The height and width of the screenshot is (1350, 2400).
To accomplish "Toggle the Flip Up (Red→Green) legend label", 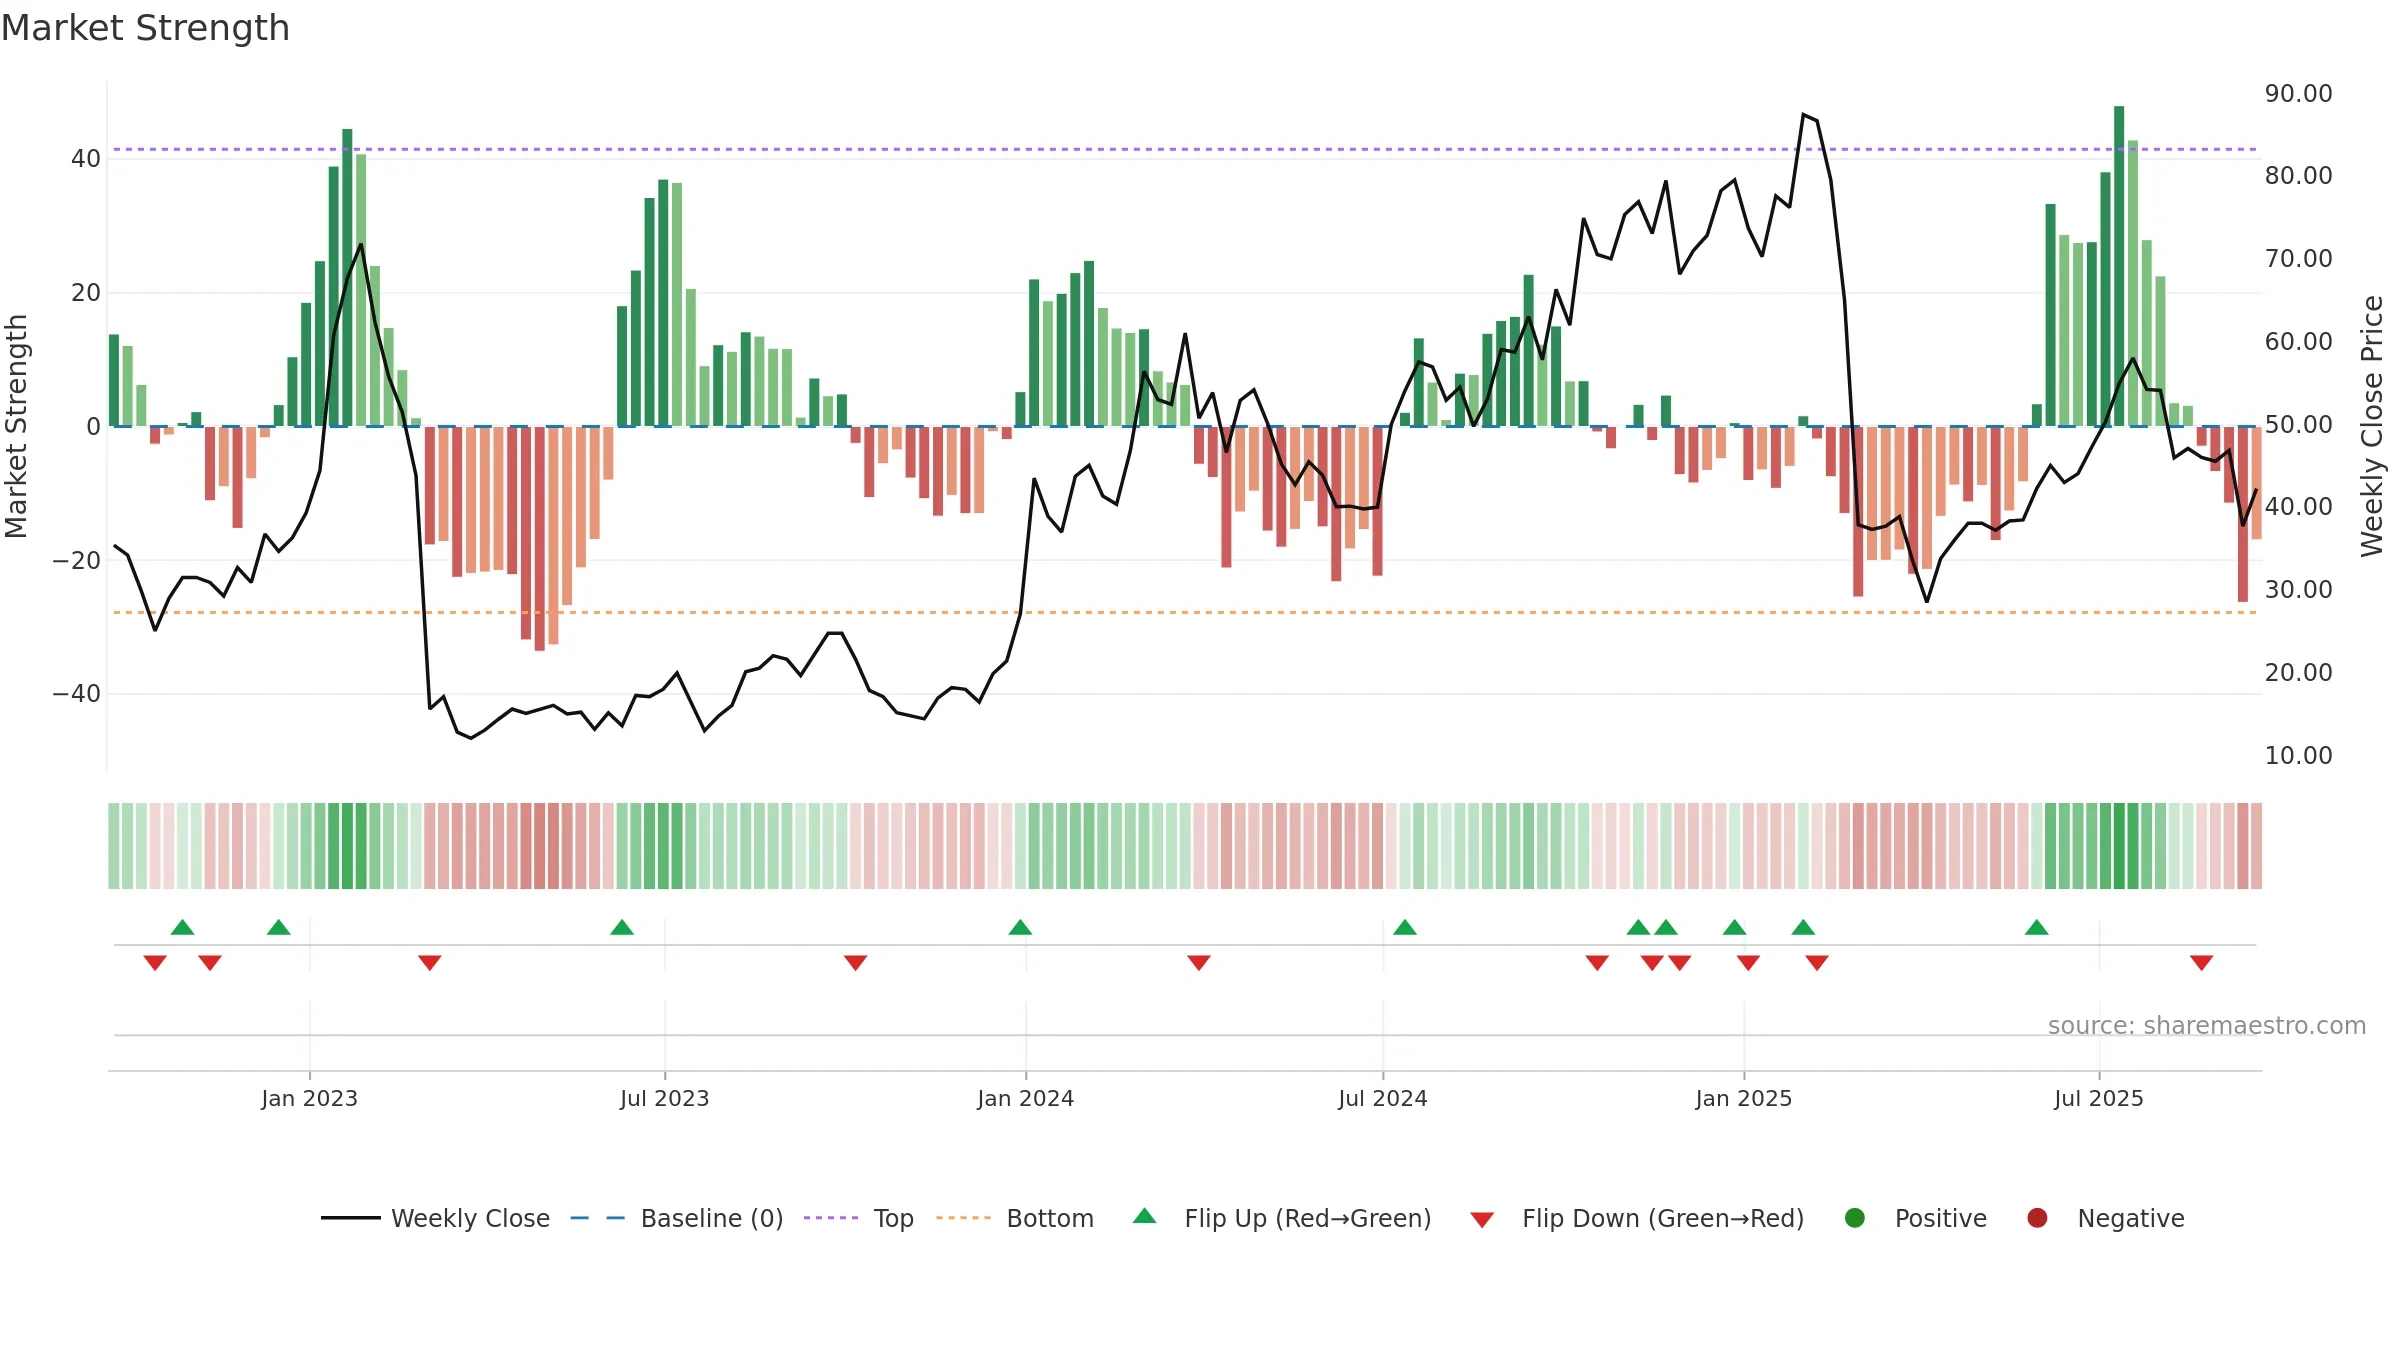I will 1308,1219.
